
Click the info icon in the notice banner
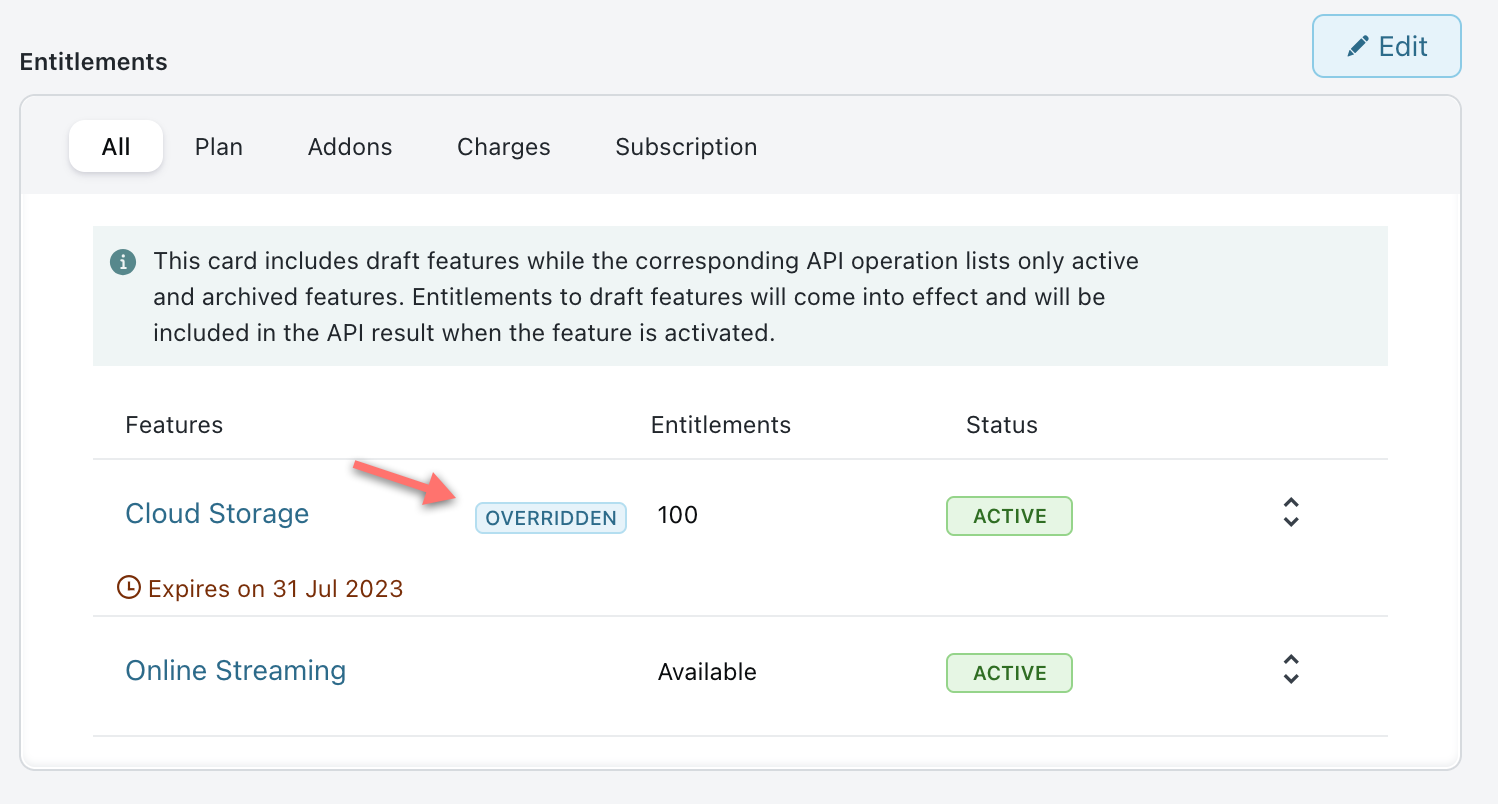(122, 263)
